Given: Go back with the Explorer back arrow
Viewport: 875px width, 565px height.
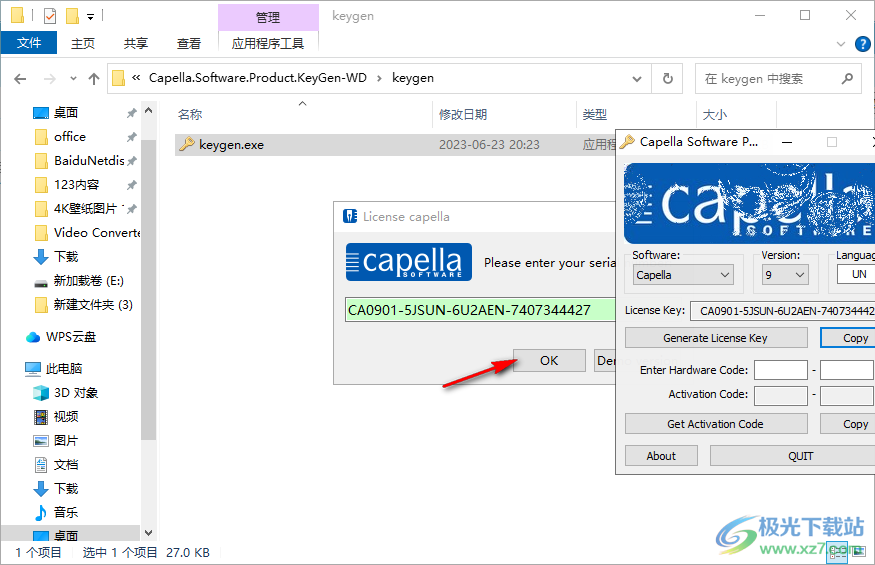Looking at the screenshot, I should [x=20, y=79].
